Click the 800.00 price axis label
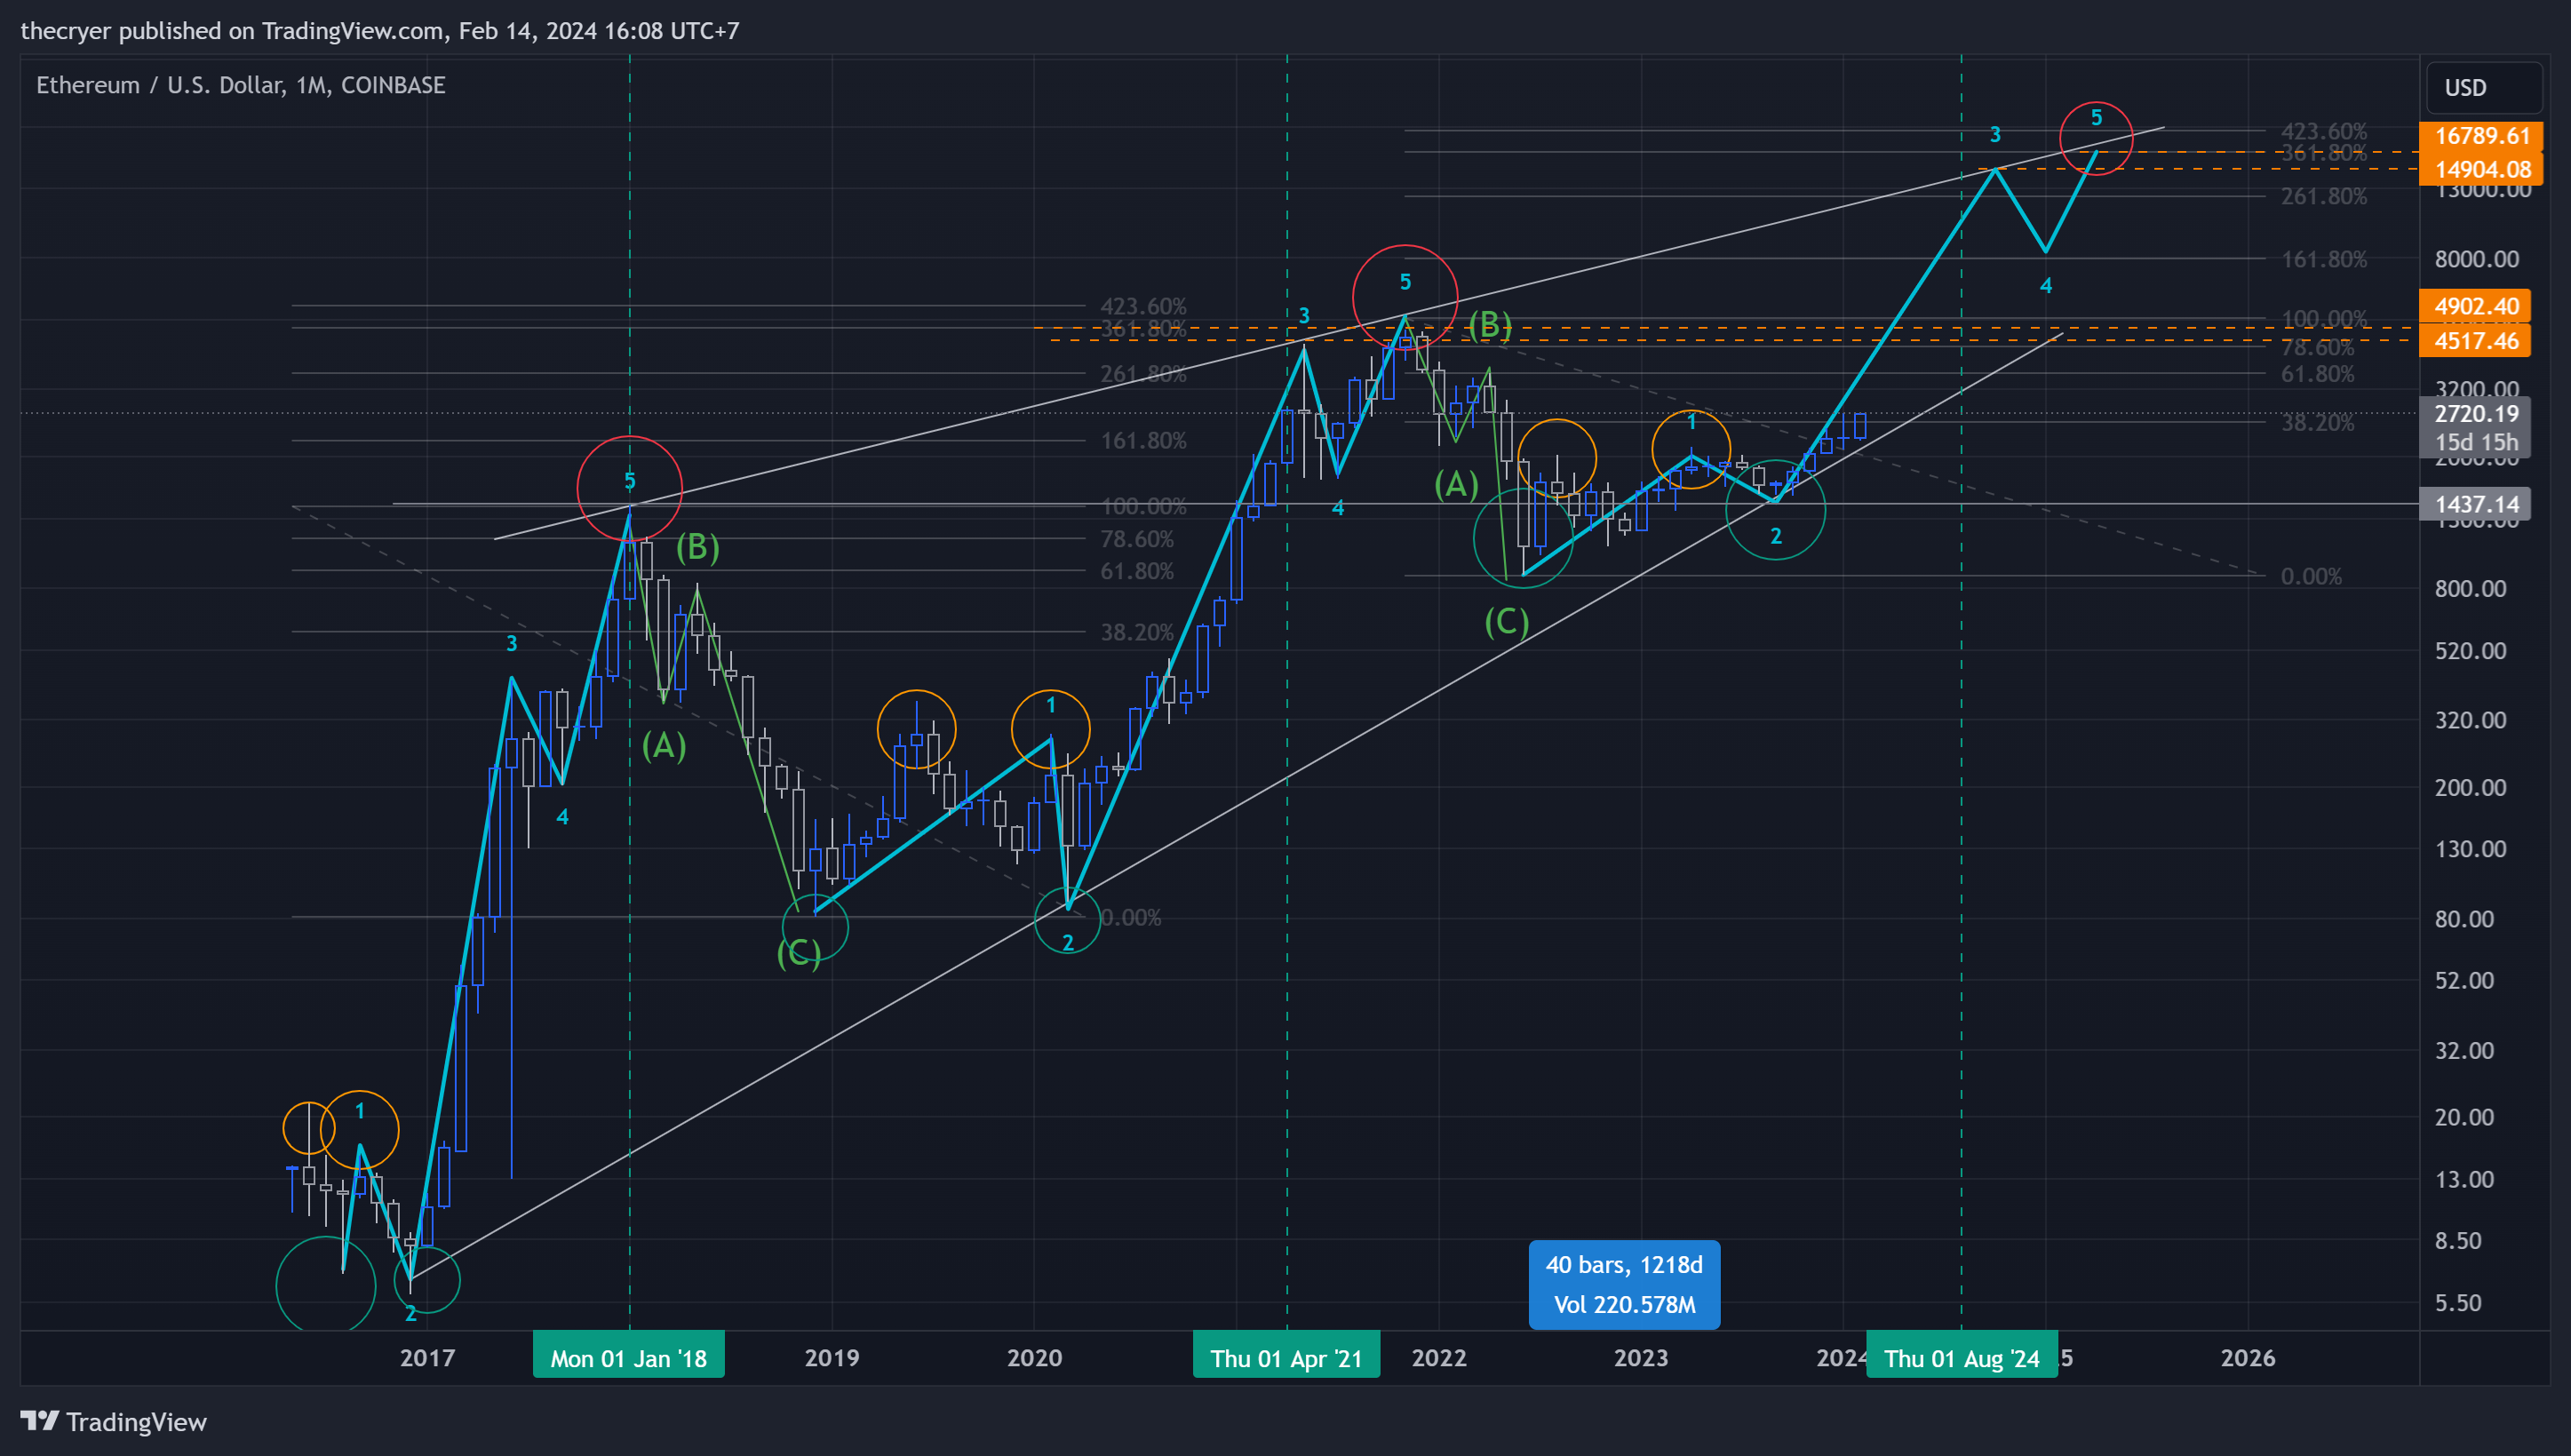The width and height of the screenshot is (2571, 1456). (x=2470, y=588)
